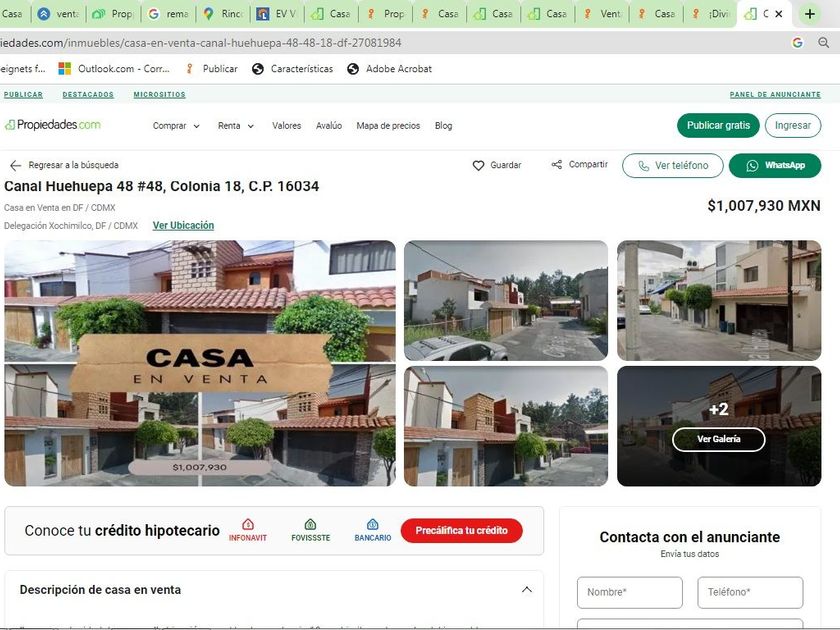Expand the Comprar dropdown menu
Image resolution: width=840 pixels, height=630 pixels.
click(176, 126)
